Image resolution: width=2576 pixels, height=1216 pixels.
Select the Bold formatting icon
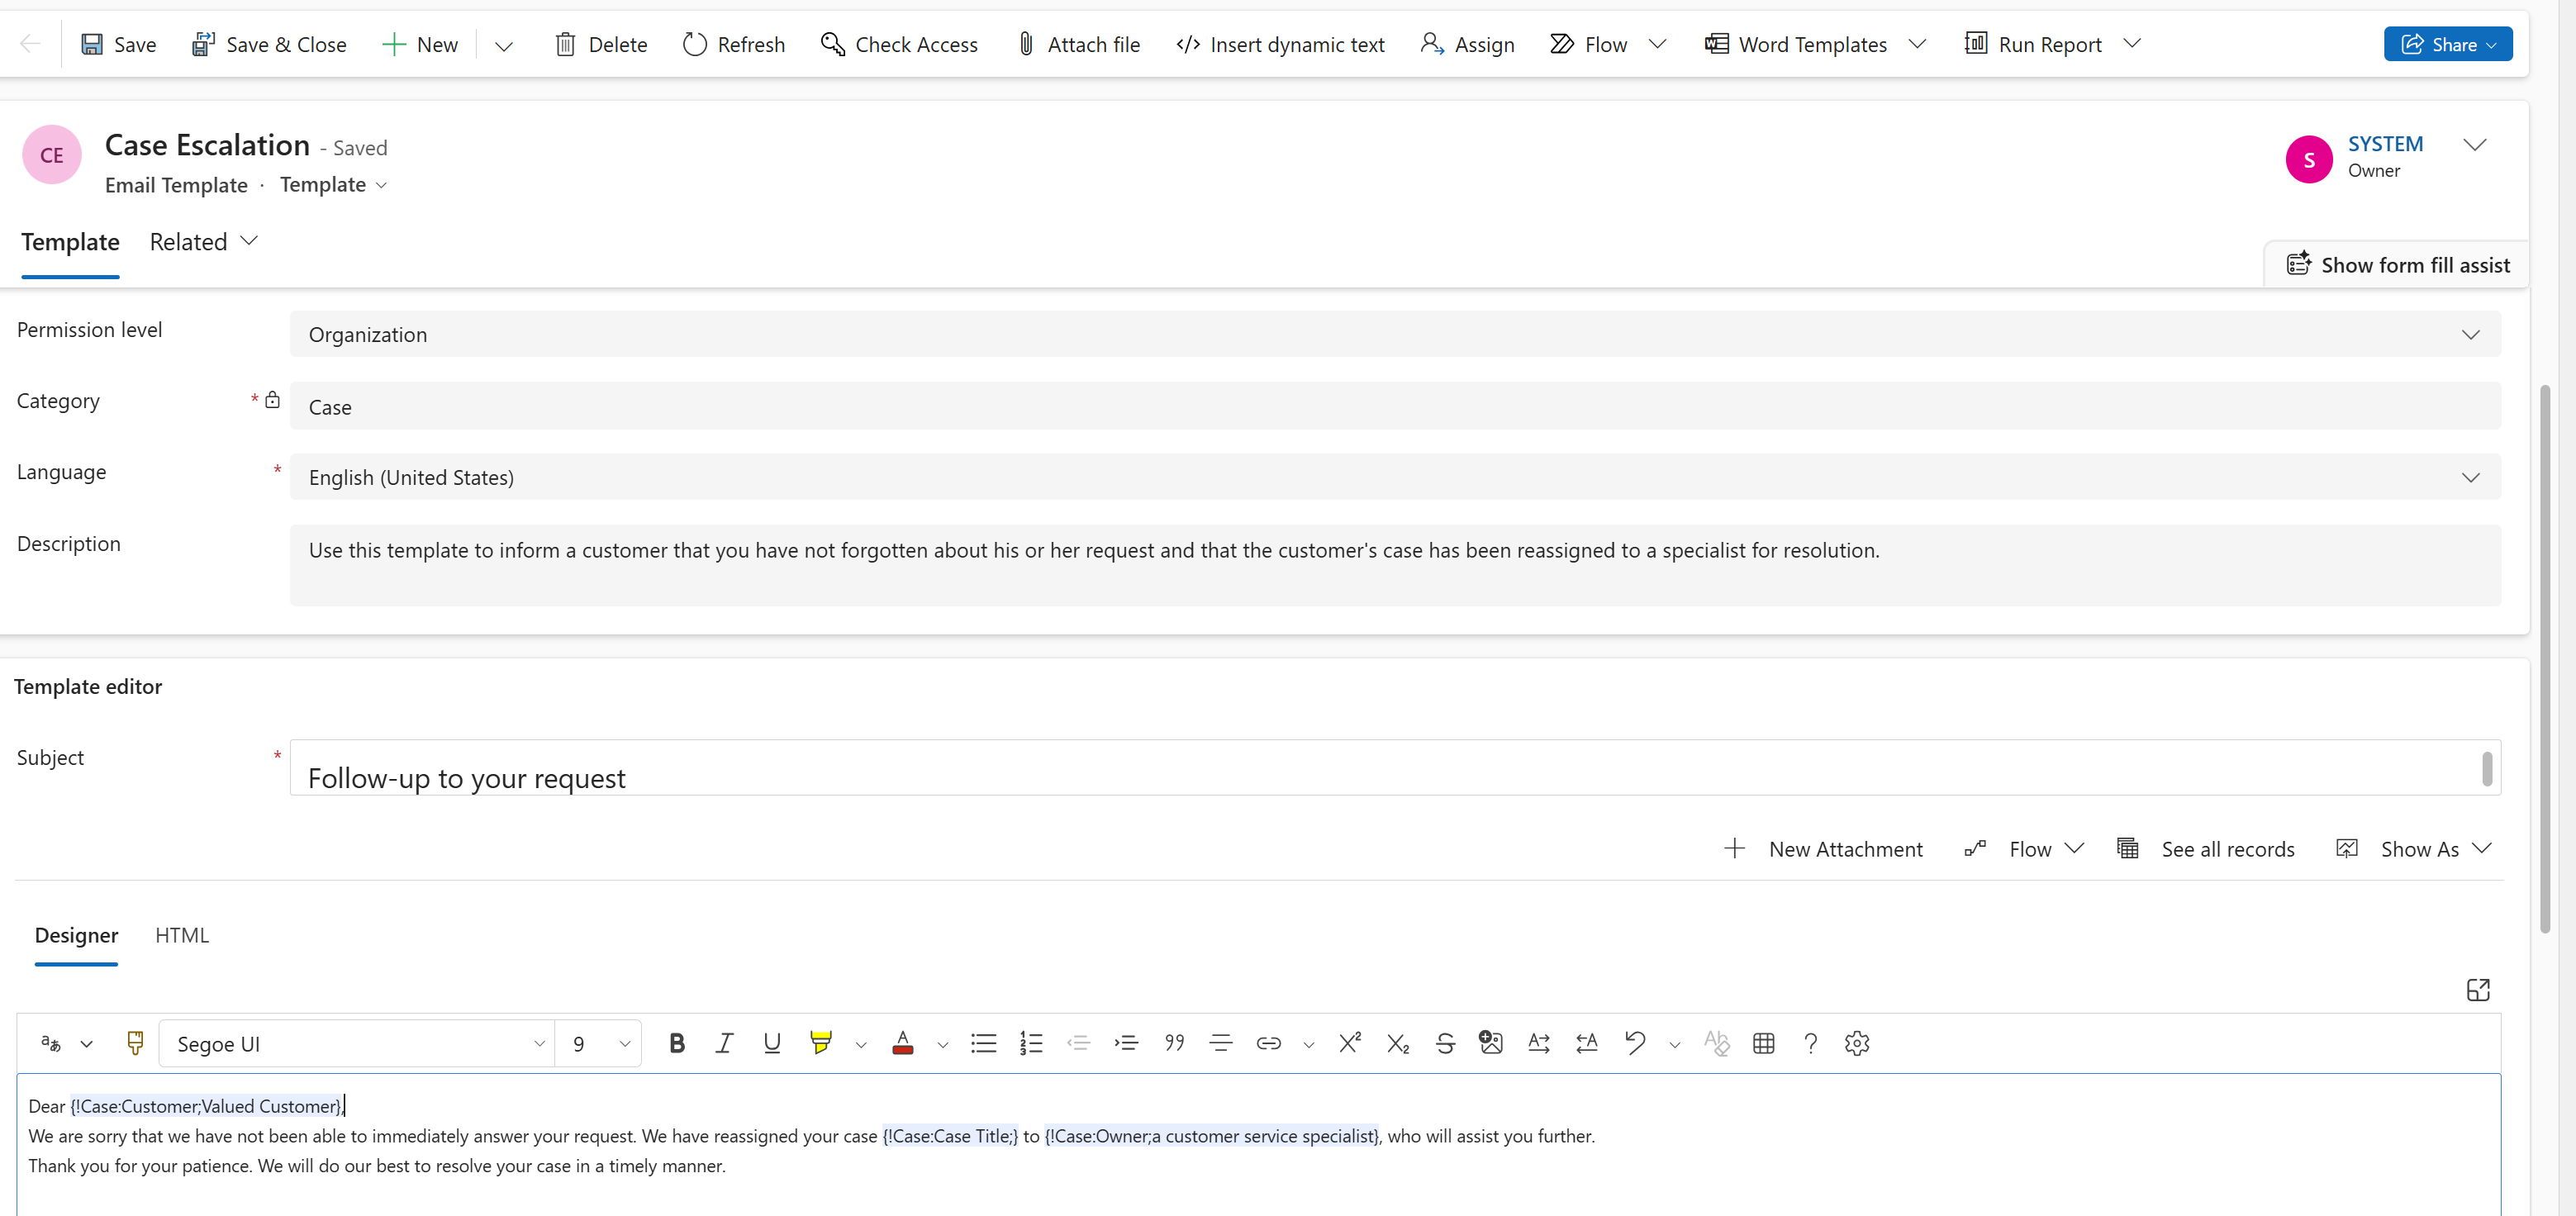[677, 1043]
